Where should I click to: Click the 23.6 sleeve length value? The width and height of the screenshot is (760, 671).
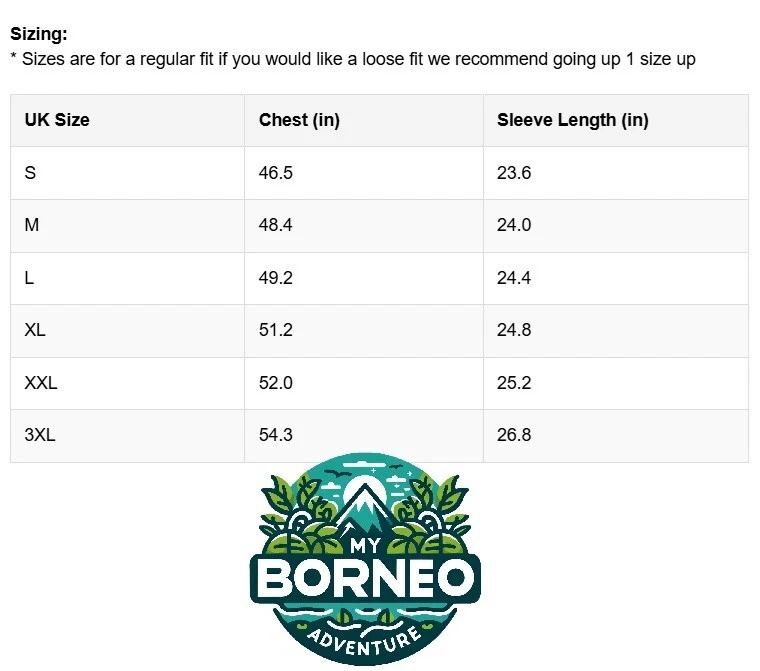(x=514, y=173)
